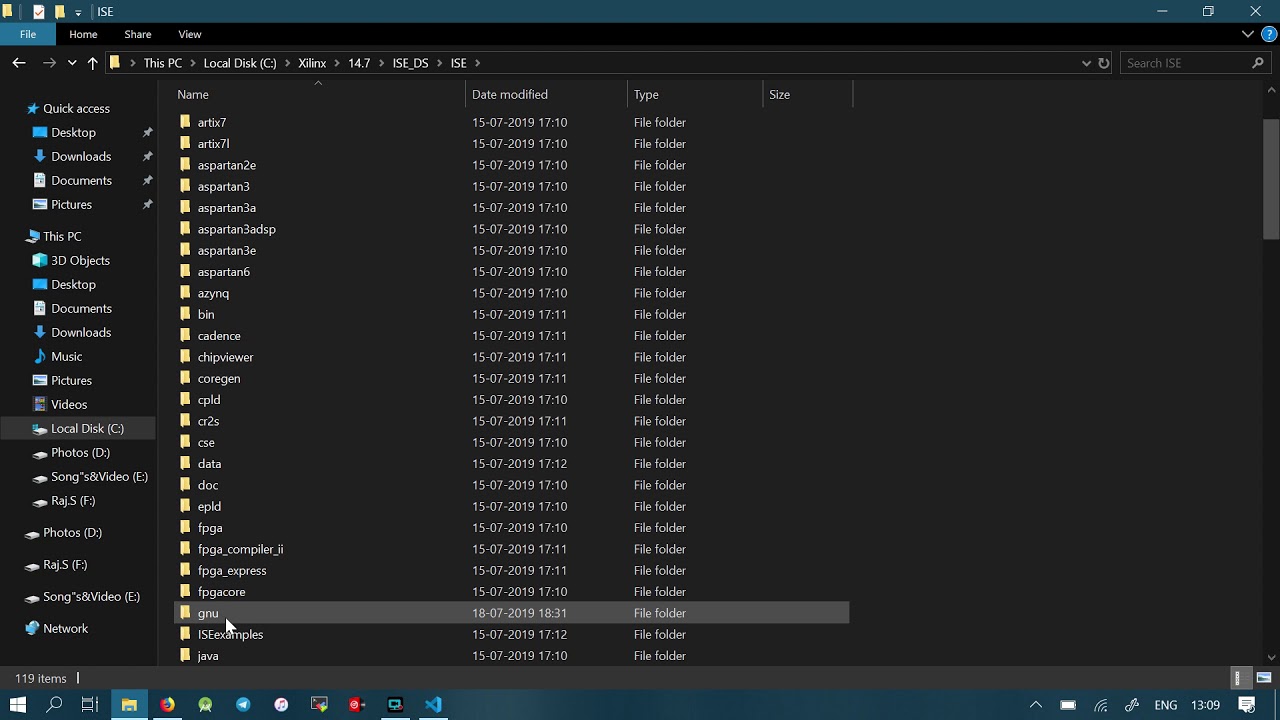
Task: Open the address bar folder icon
Action: [115, 63]
